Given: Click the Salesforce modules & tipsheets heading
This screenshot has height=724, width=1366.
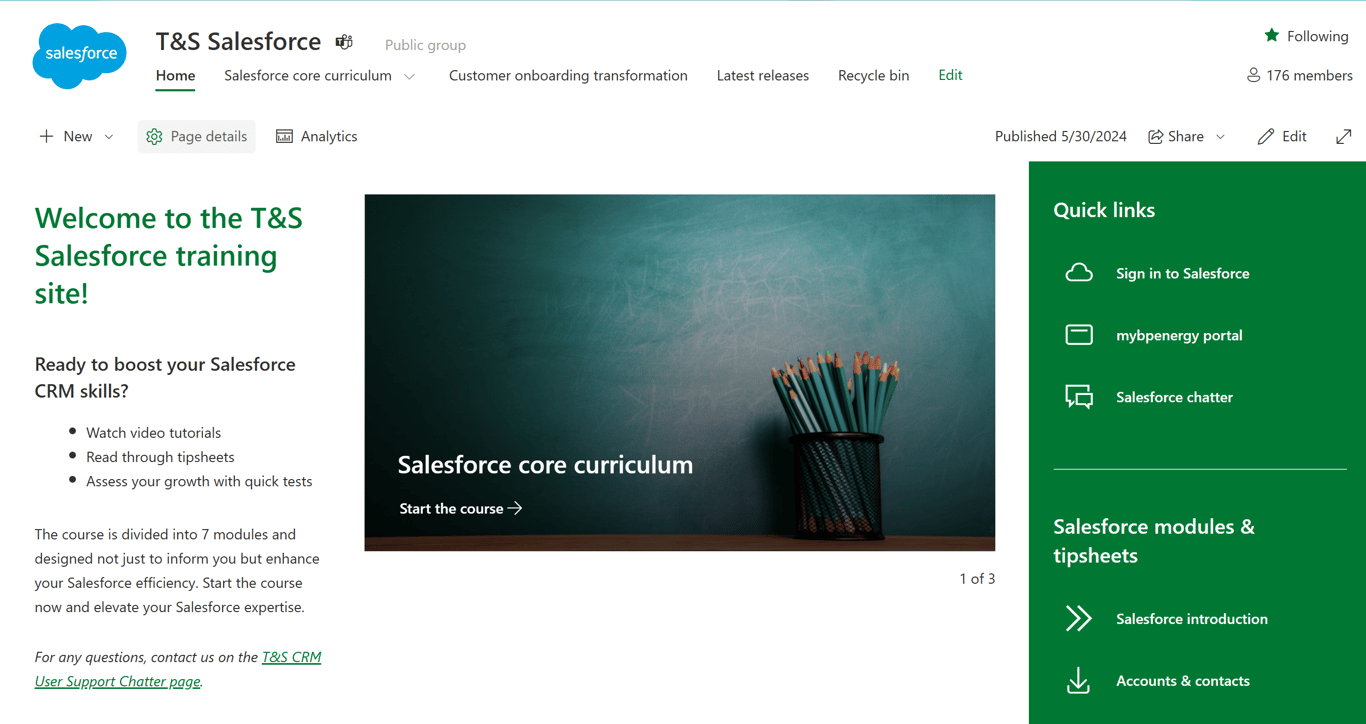Looking at the screenshot, I should 1154,541.
